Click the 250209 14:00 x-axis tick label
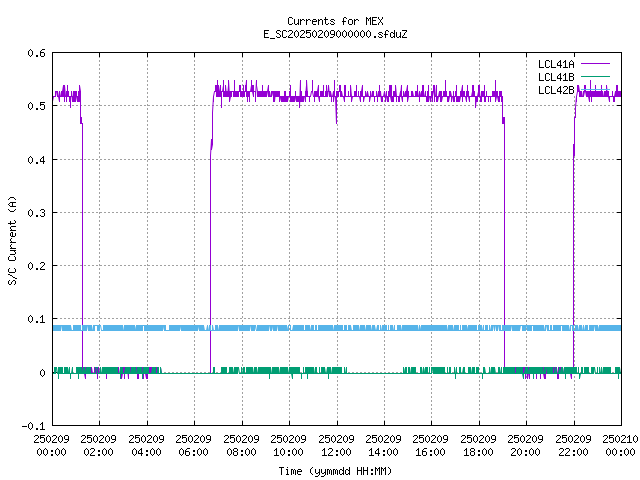The width and height of the screenshot is (640, 480). (383, 445)
